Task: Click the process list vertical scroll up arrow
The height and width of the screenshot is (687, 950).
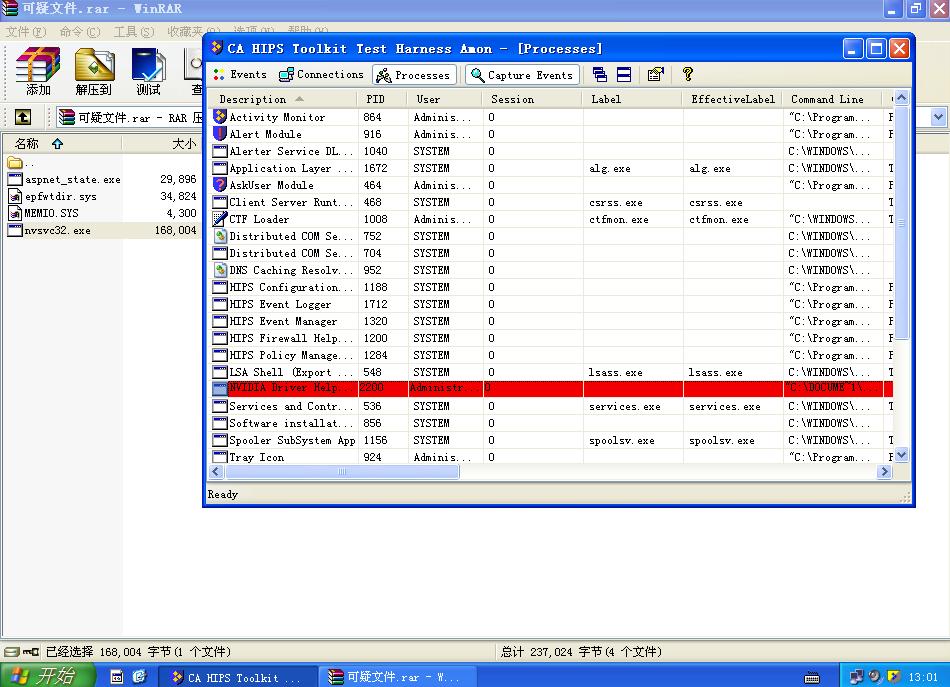Action: click(902, 98)
